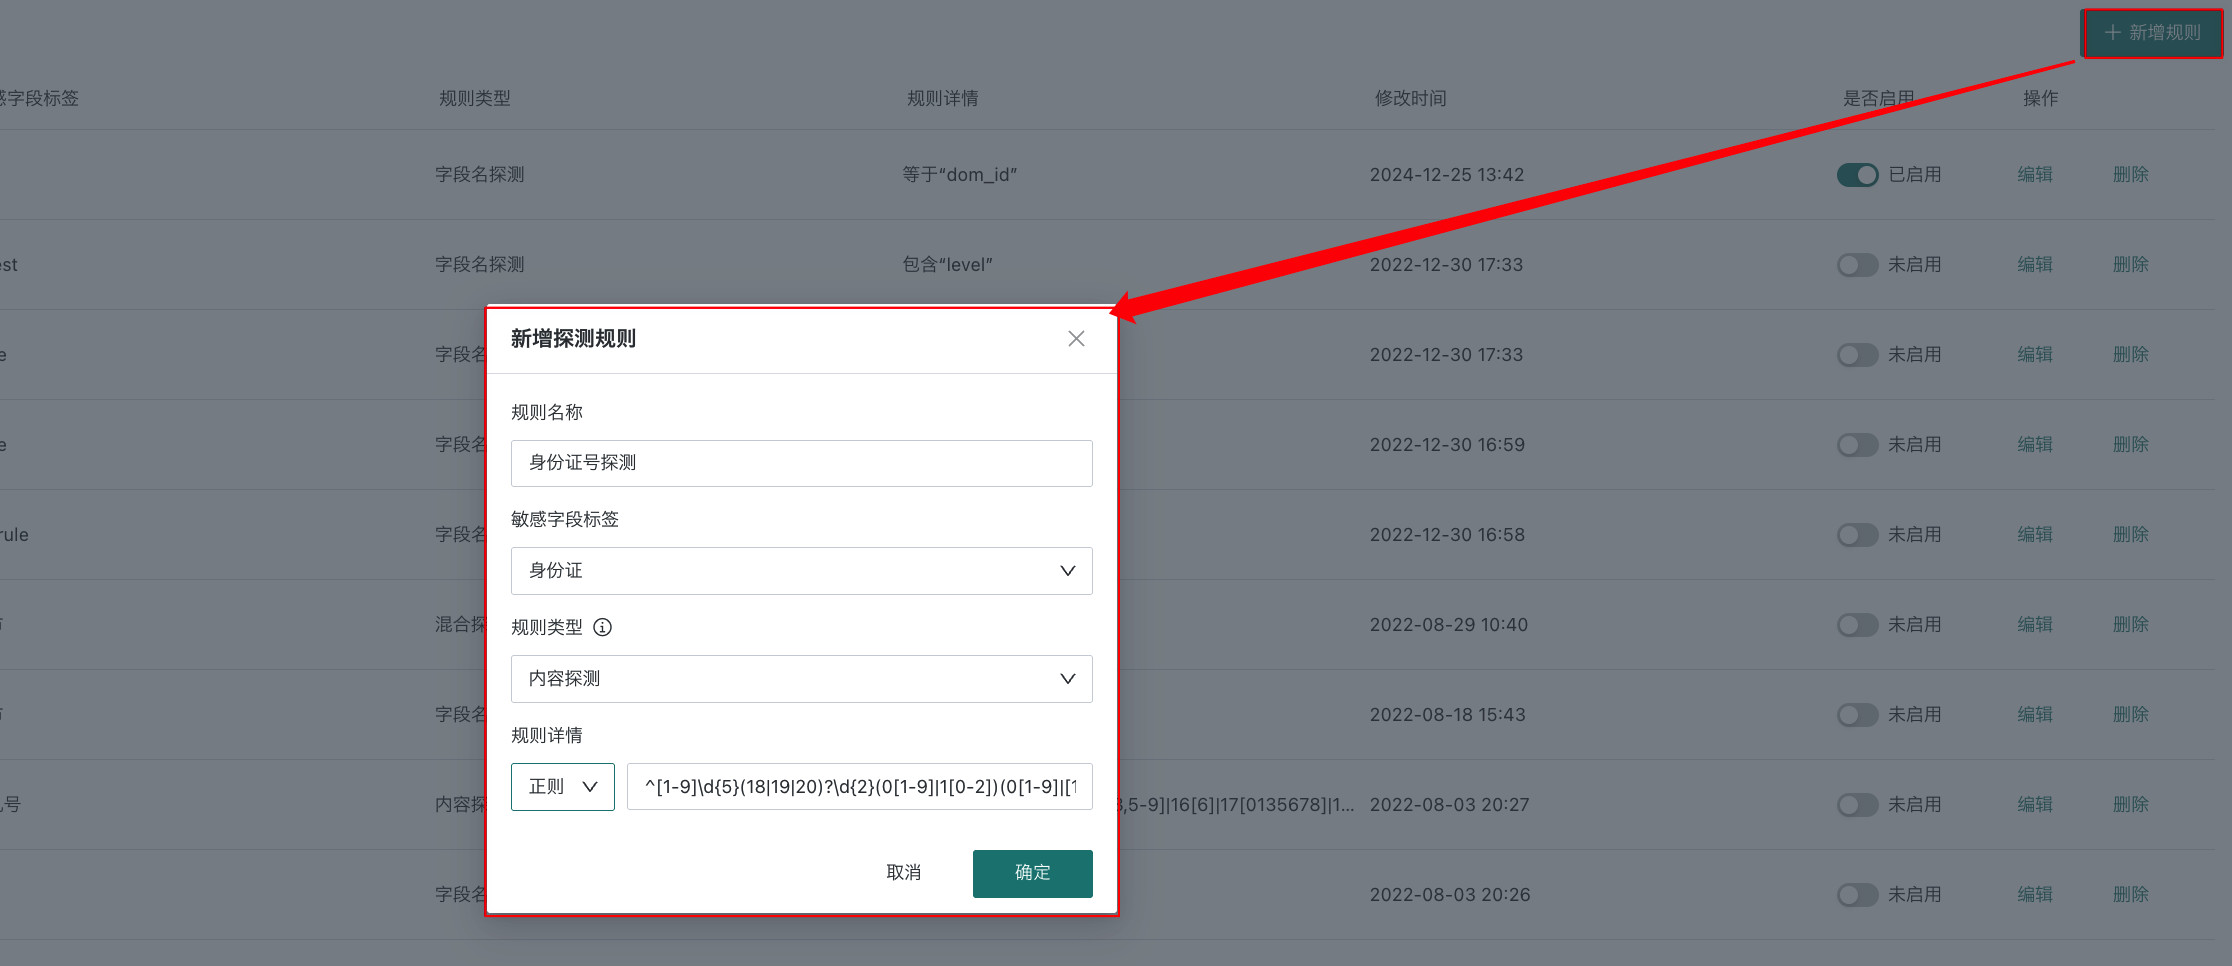Edit the rule modified 2024-12-25 13:42
The width and height of the screenshot is (2232, 966).
click(2034, 175)
